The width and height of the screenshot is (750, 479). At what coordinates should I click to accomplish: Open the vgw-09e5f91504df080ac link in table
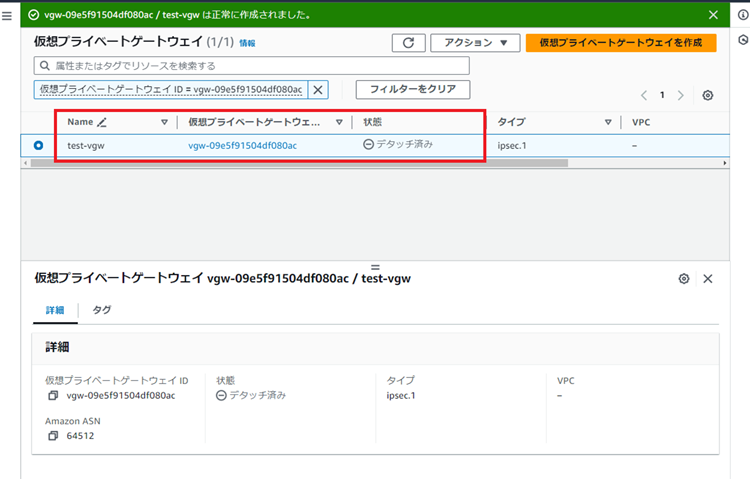(242, 145)
